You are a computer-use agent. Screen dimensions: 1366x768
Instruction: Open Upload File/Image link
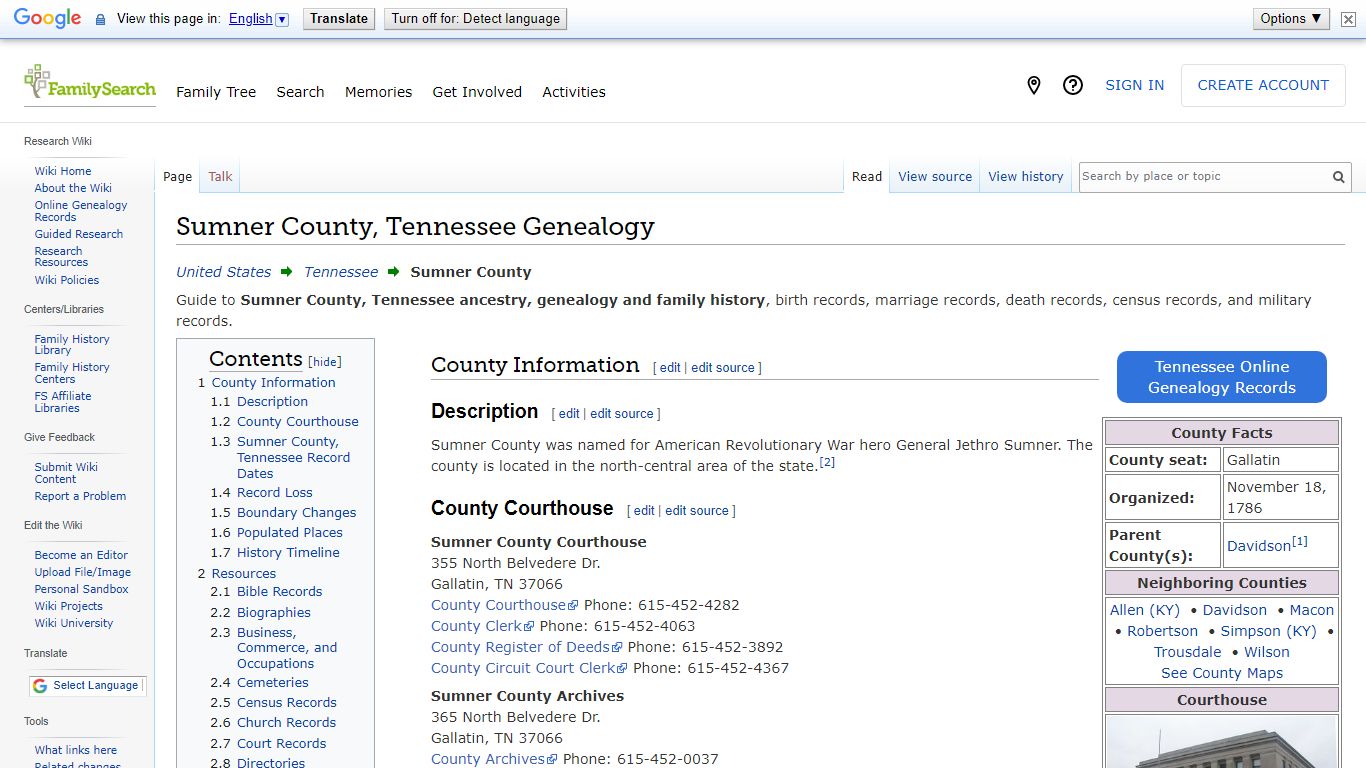coord(83,572)
